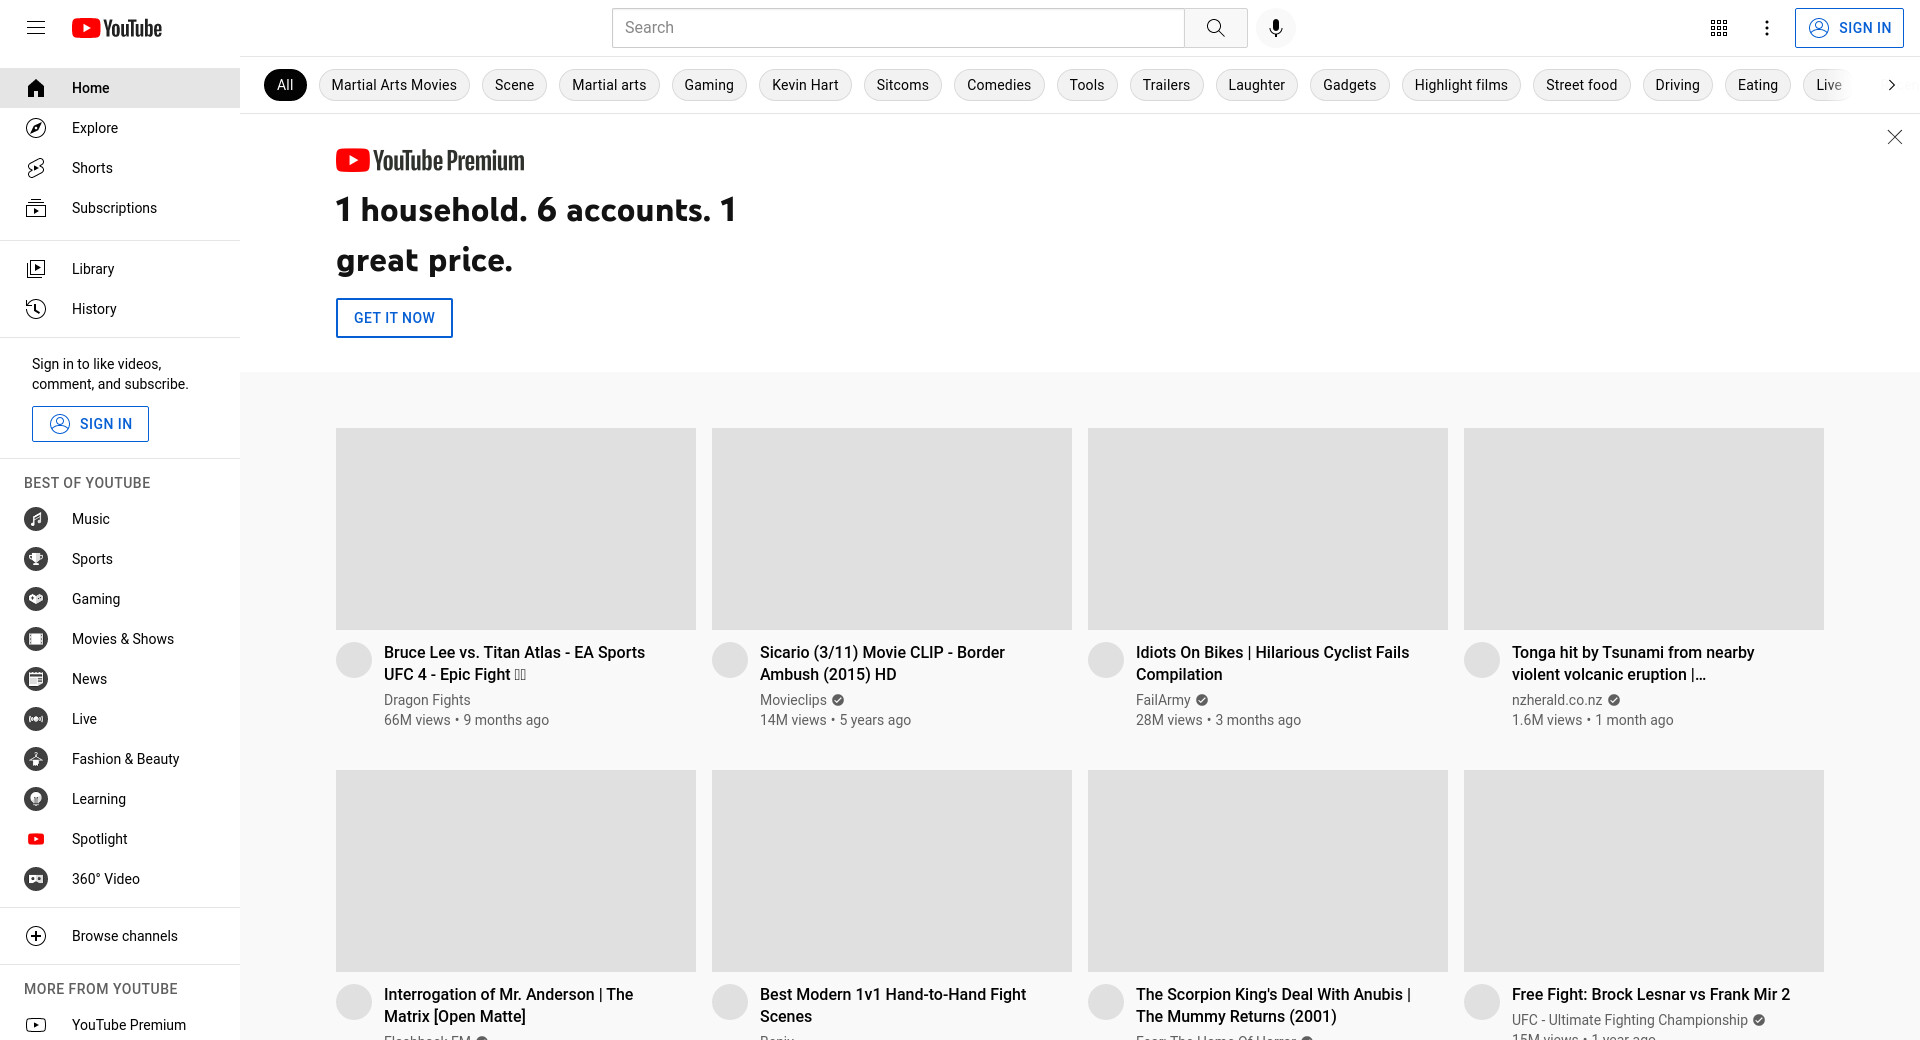Visit Movieclips channel link
The image size is (1920, 1040).
(x=793, y=700)
